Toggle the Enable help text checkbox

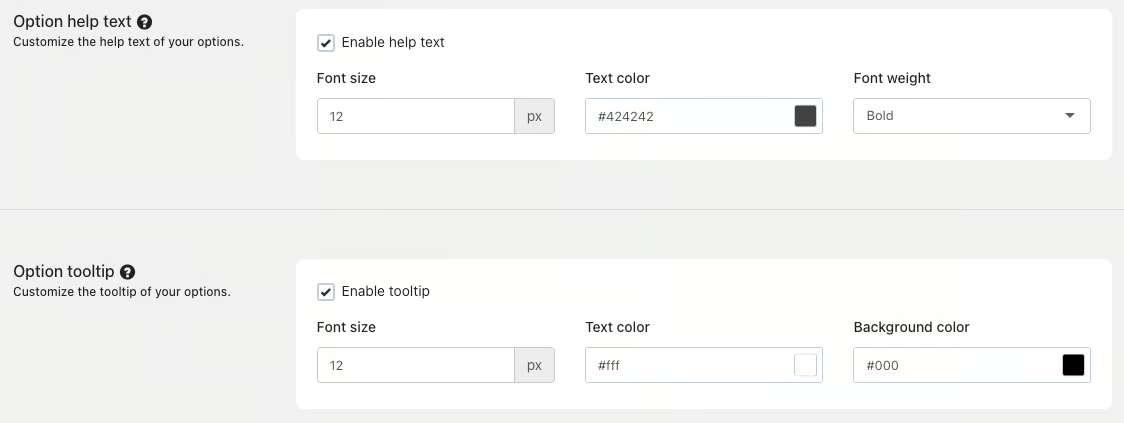pyautogui.click(x=326, y=43)
